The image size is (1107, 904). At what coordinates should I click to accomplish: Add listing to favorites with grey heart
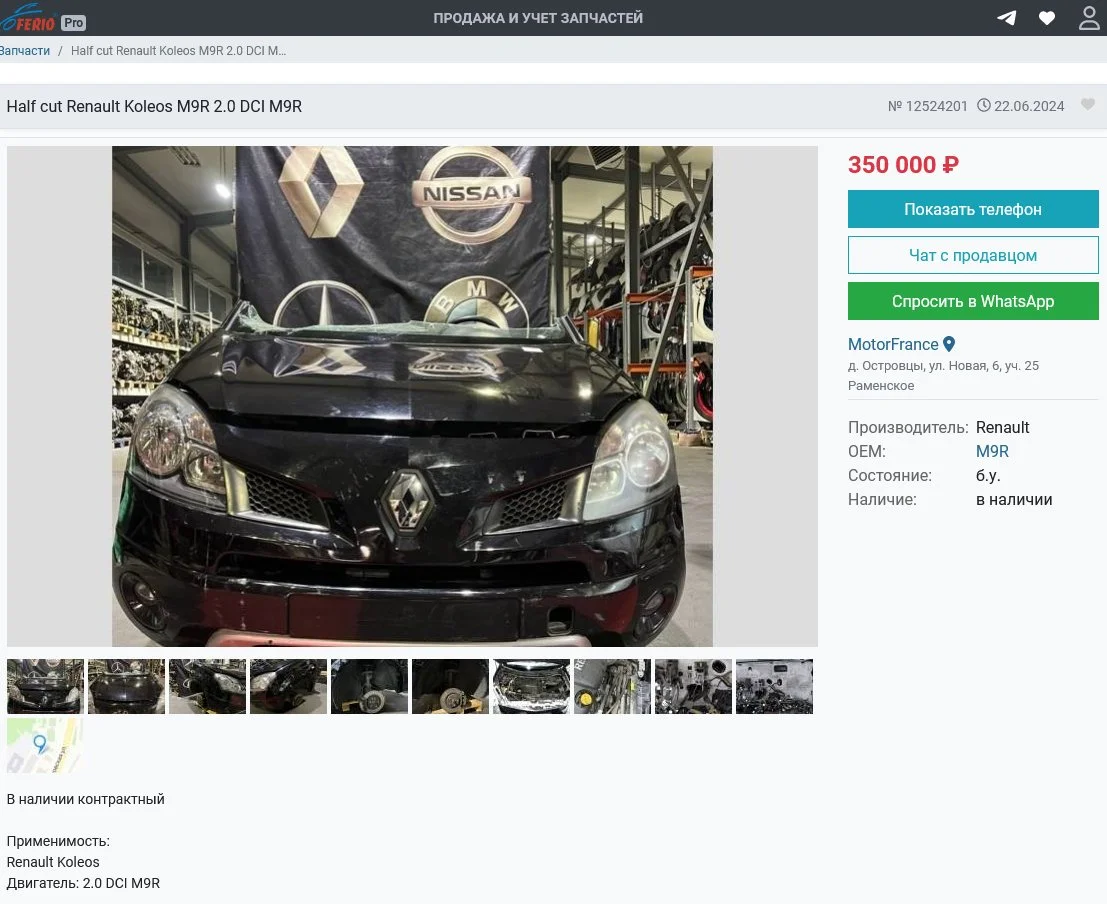click(1088, 105)
